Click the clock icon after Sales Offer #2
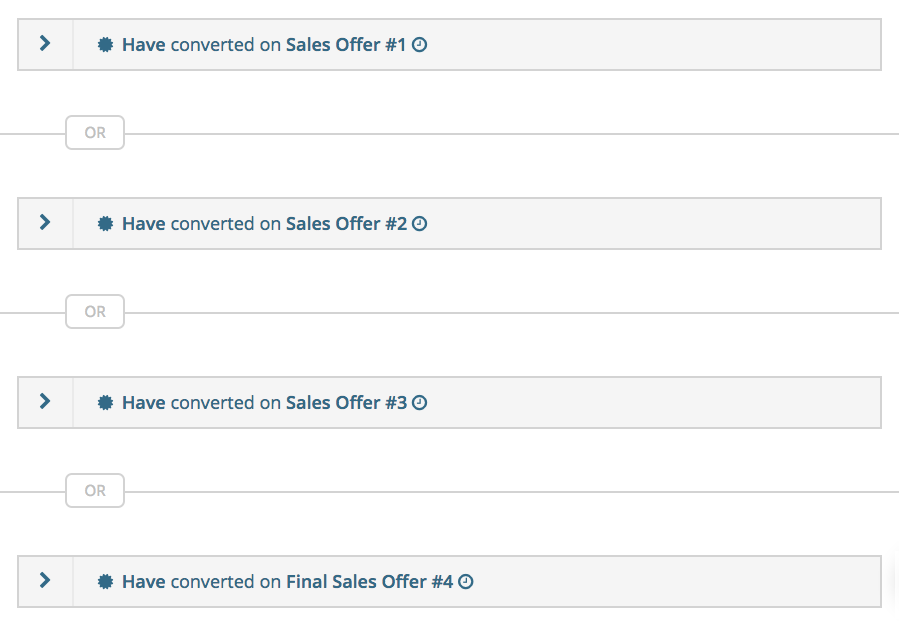 tap(419, 224)
